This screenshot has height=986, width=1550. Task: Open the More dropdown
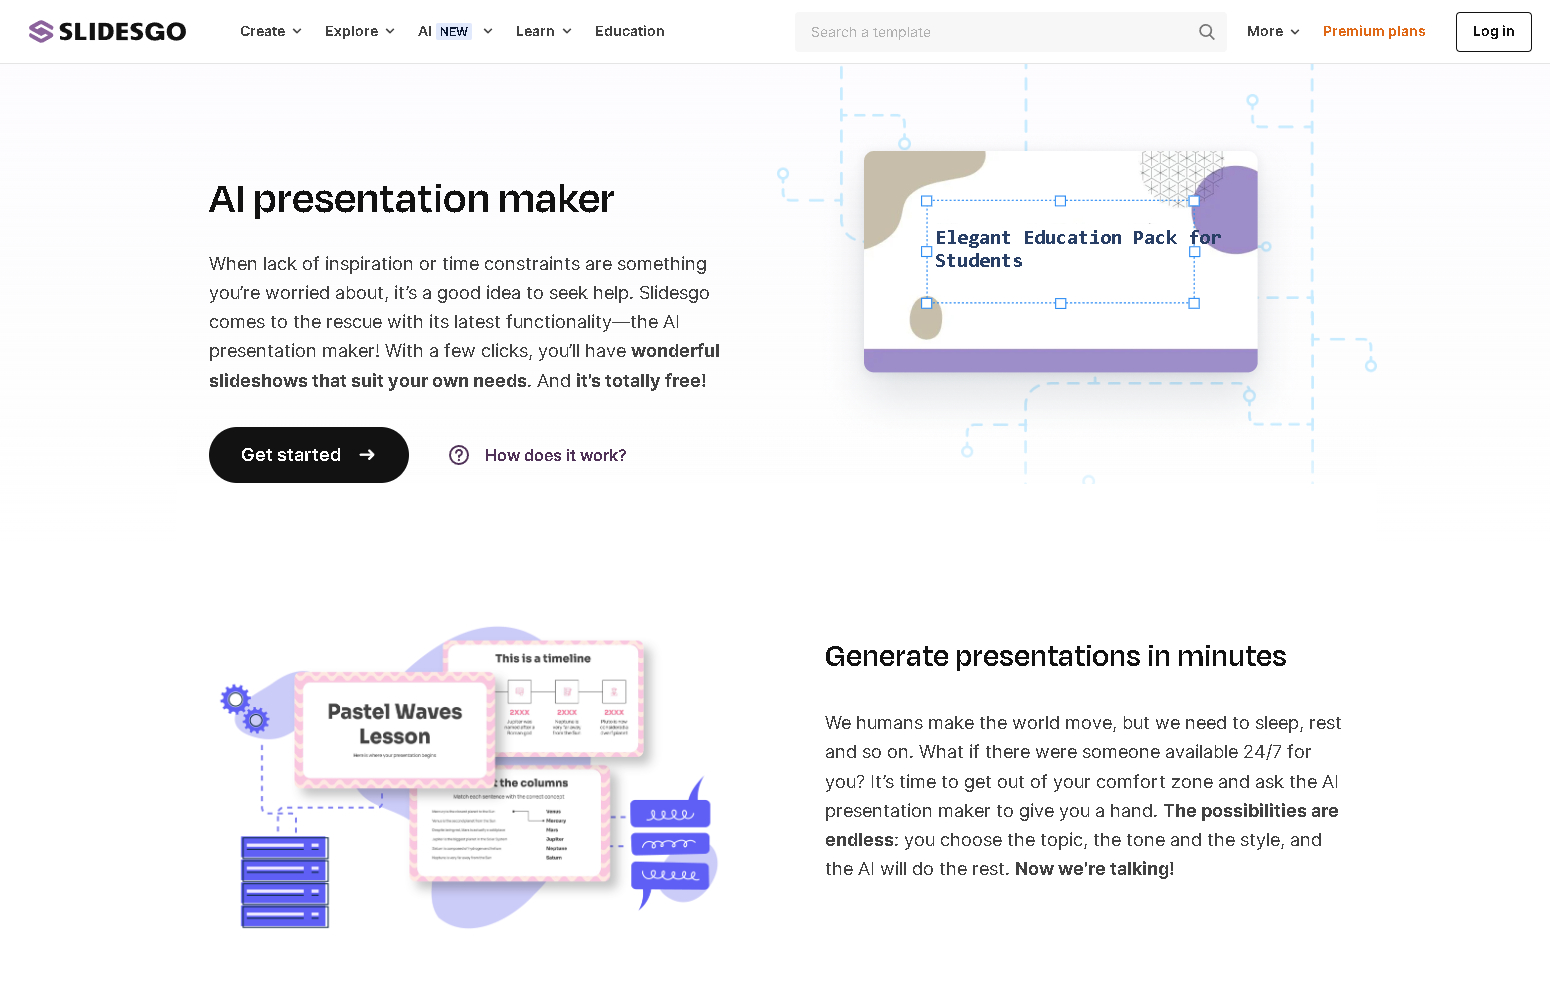tap(1271, 31)
